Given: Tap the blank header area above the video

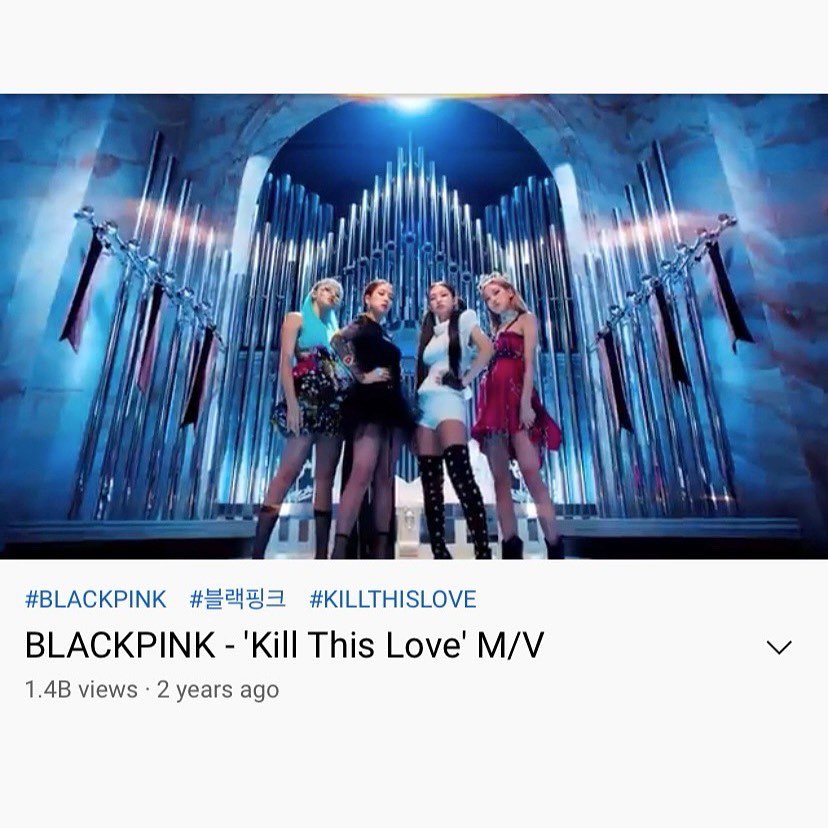Looking at the screenshot, I should point(414,46).
